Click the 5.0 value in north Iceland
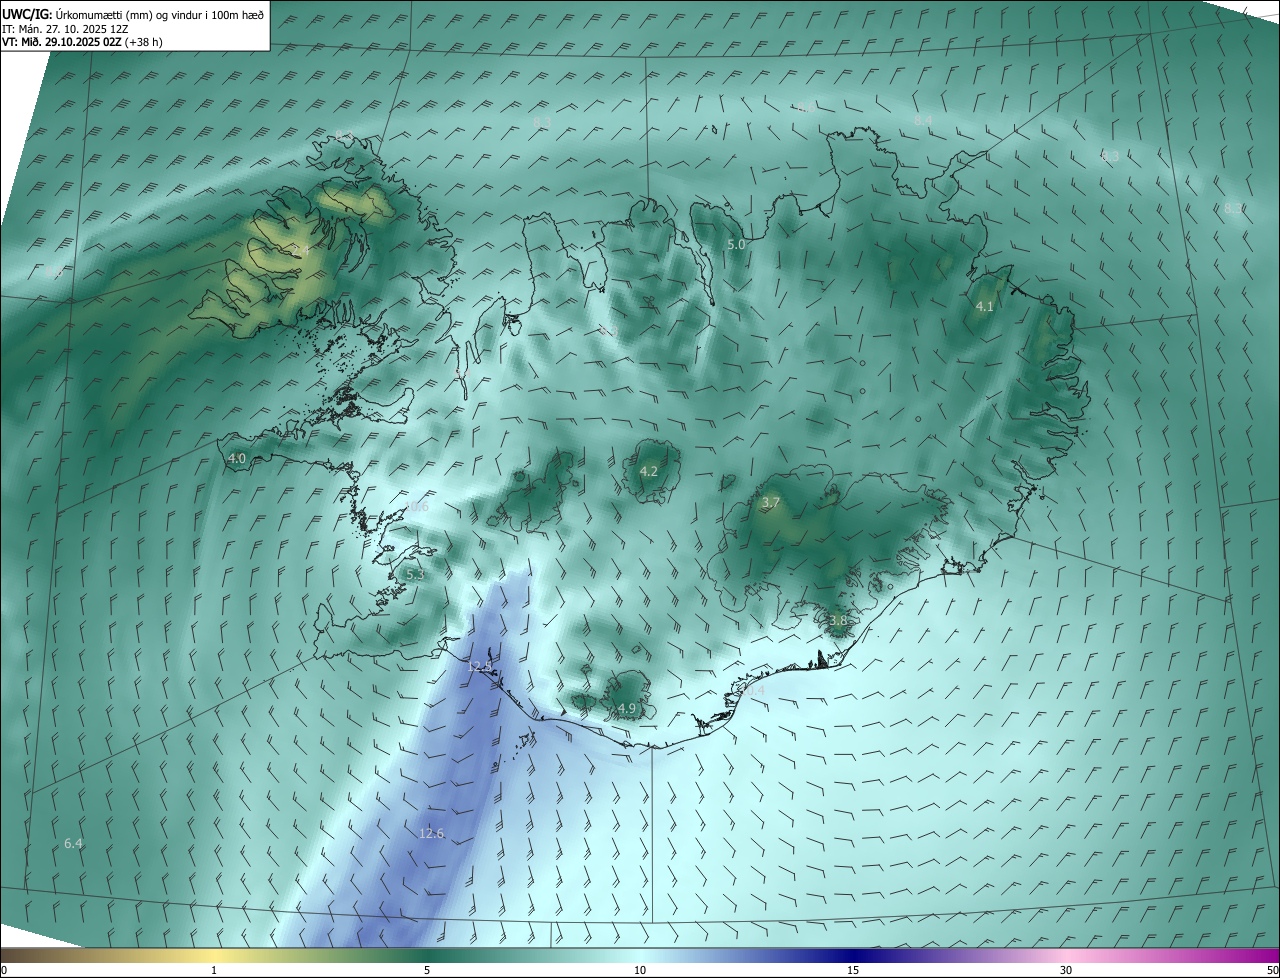1280x978 pixels. pos(736,244)
